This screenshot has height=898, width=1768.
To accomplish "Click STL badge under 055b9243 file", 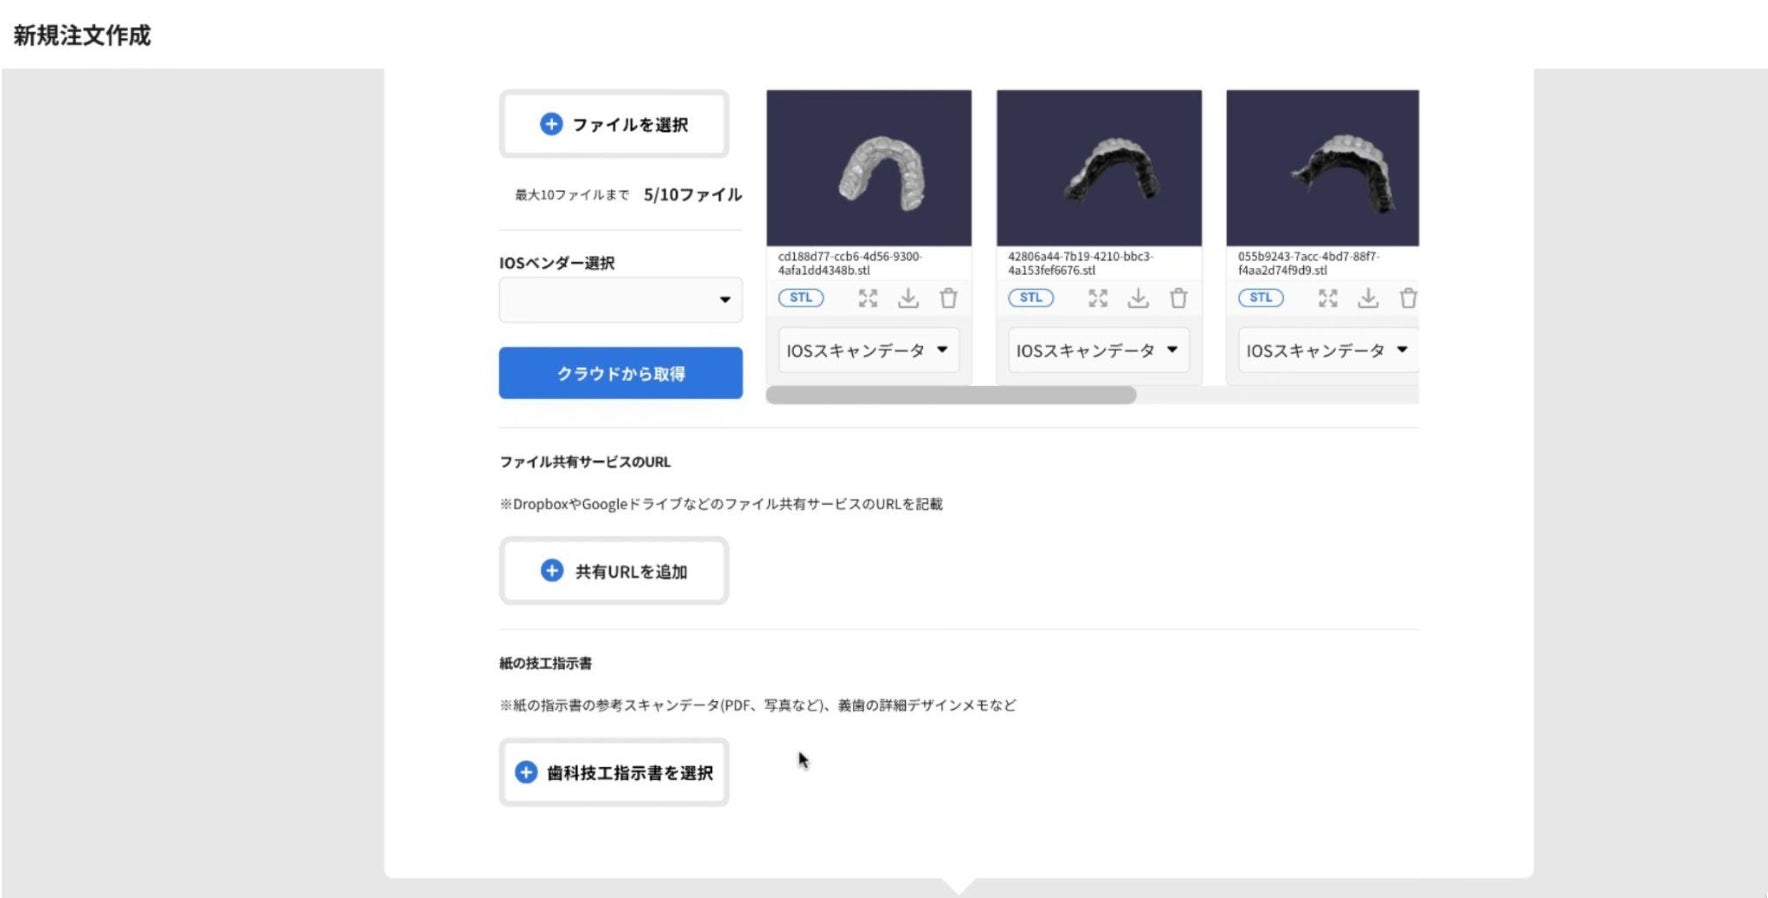I will 1261,298.
